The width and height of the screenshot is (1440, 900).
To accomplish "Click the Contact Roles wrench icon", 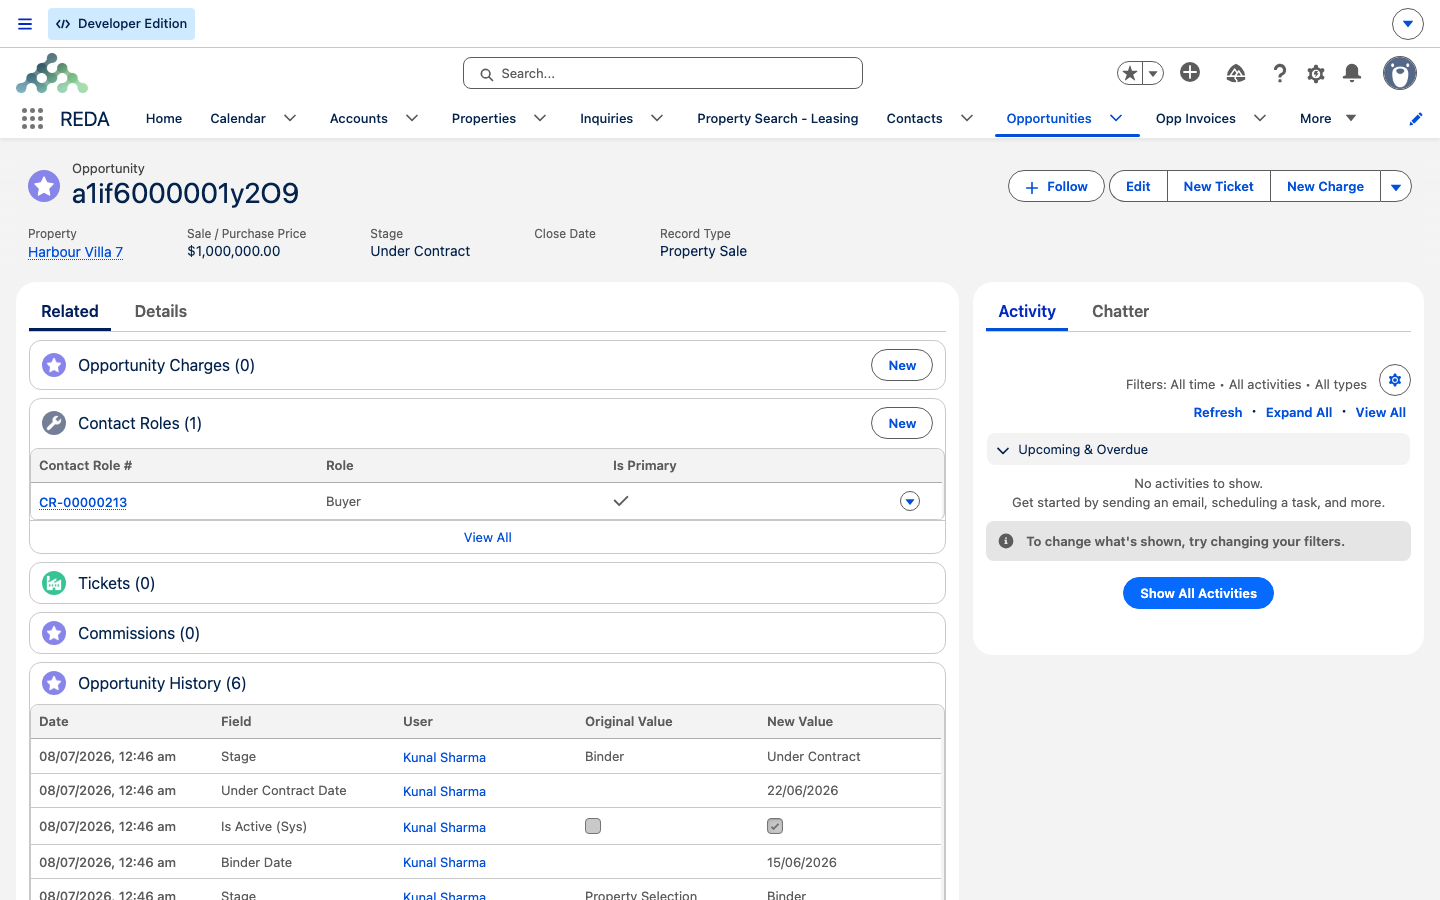I will [54, 423].
